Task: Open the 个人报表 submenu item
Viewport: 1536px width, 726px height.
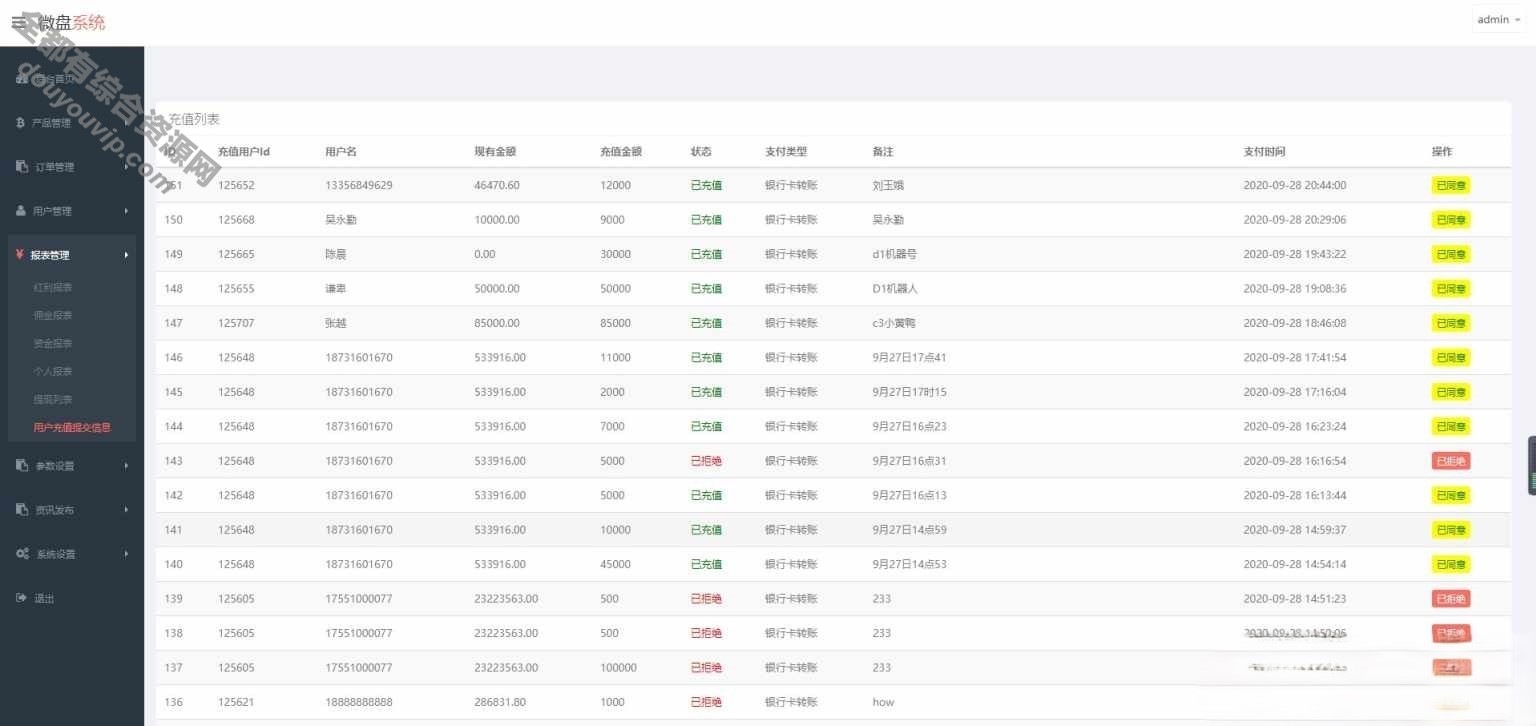Action: [x=53, y=371]
